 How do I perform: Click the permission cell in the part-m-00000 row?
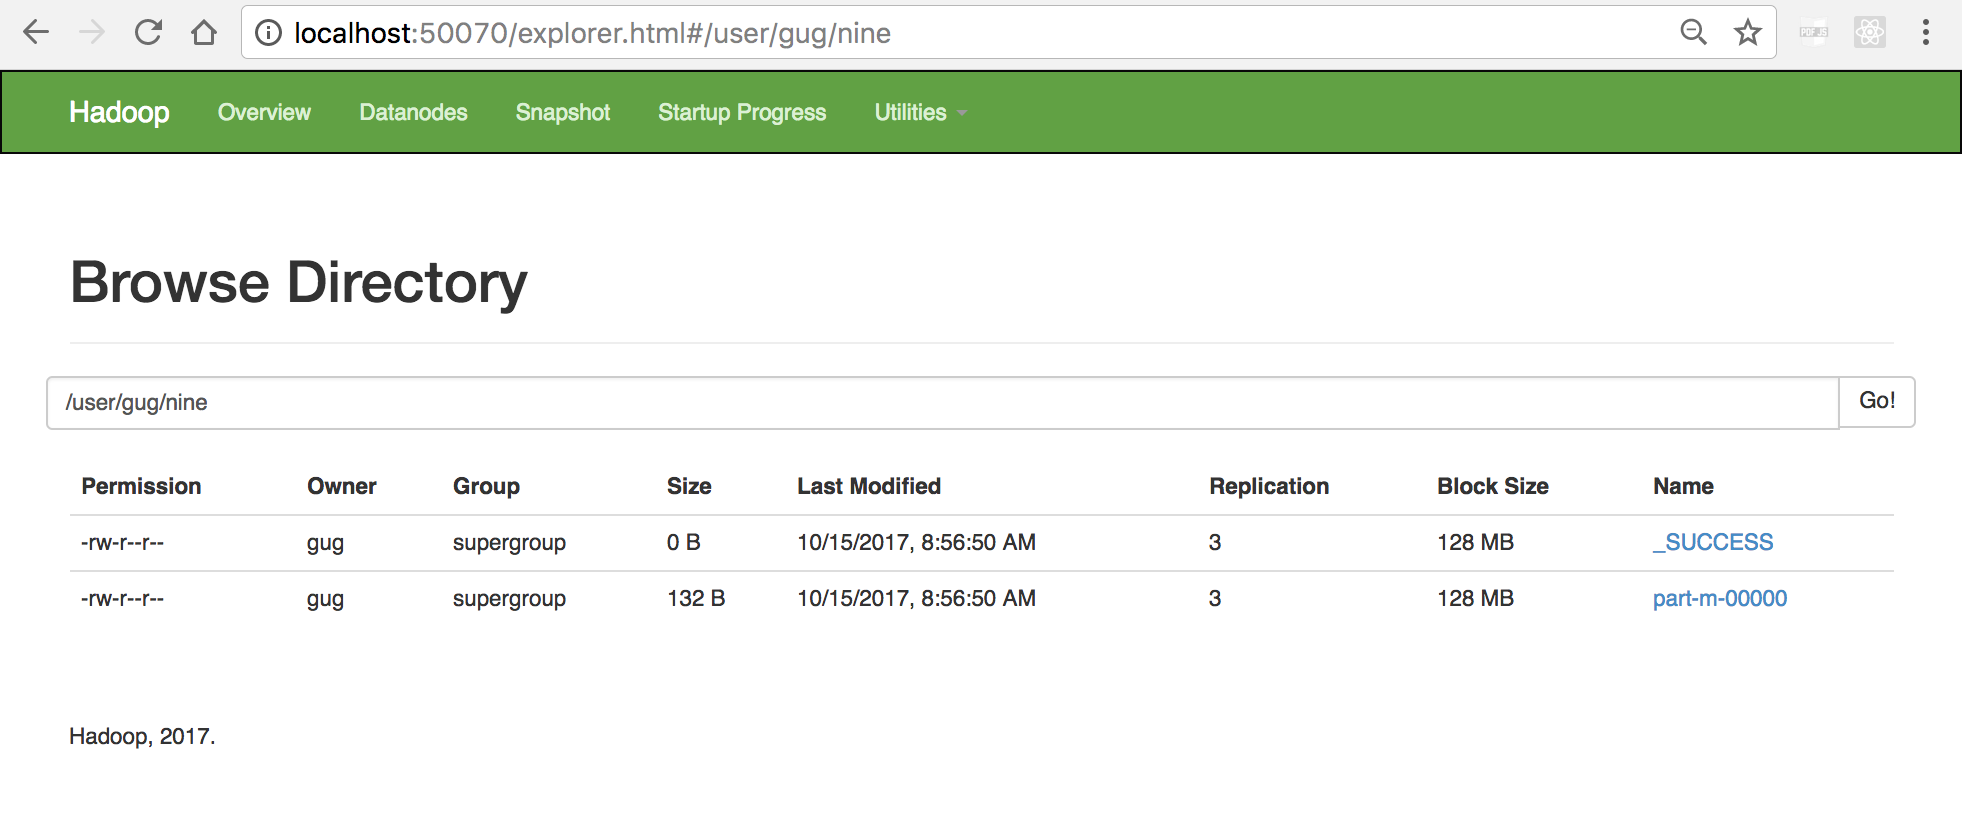pos(122,599)
